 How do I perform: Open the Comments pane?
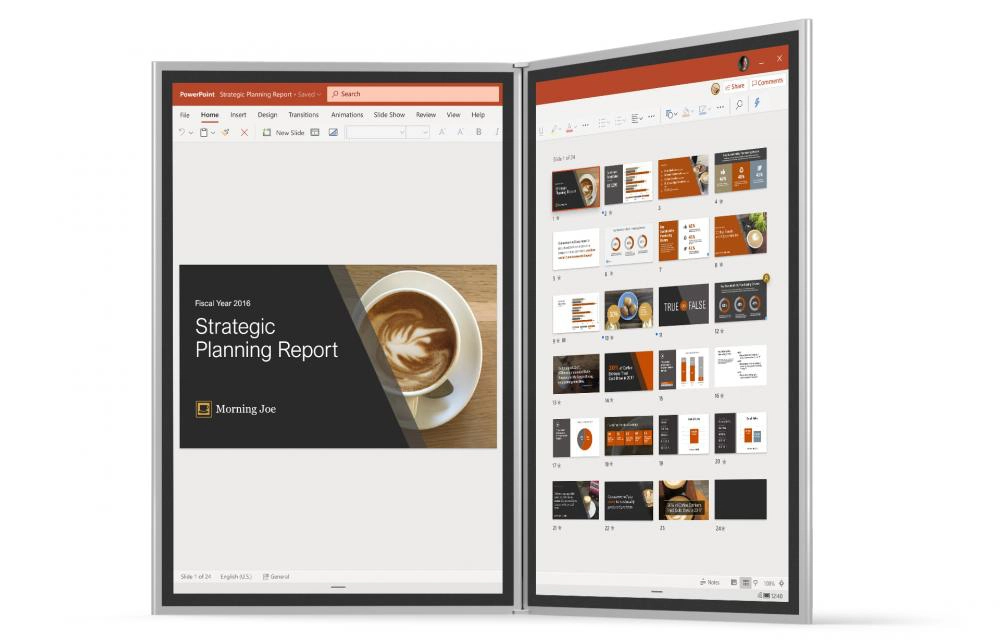(x=767, y=82)
